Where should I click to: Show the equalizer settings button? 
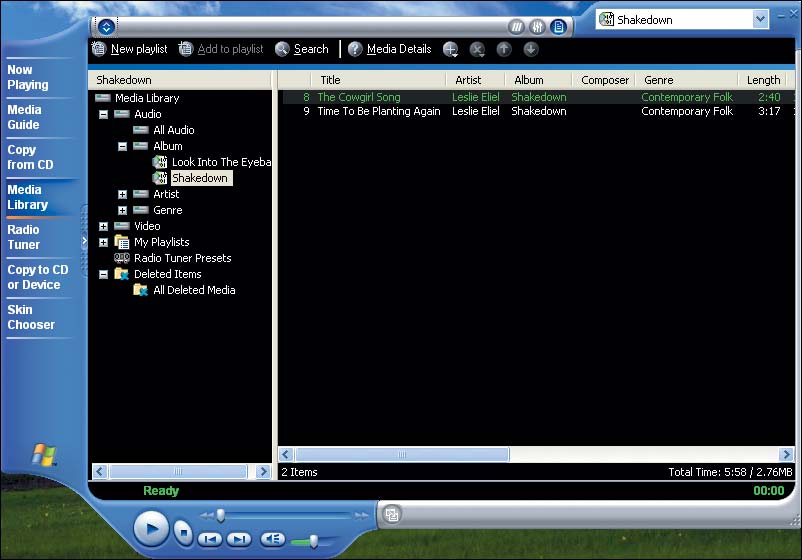[537, 27]
